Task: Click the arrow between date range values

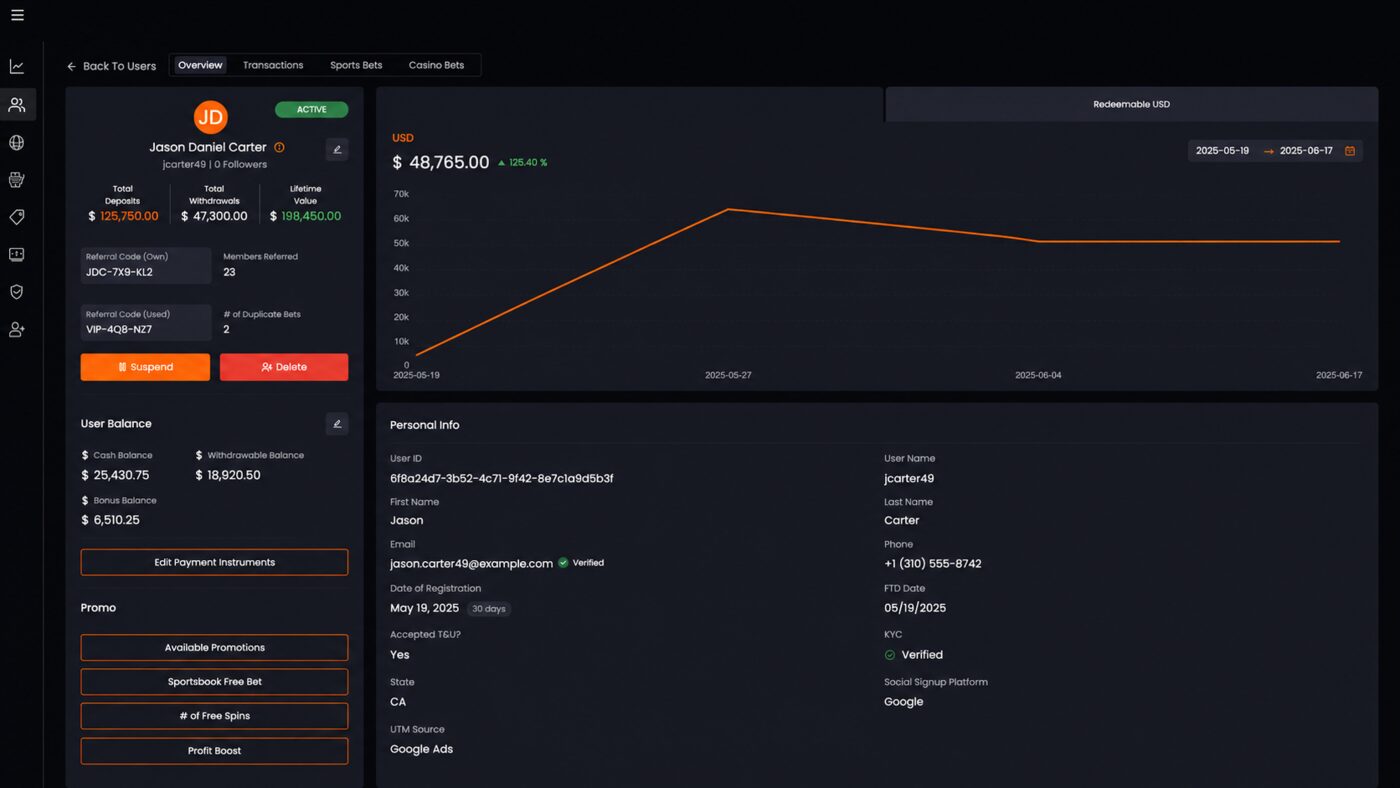Action: point(1269,151)
